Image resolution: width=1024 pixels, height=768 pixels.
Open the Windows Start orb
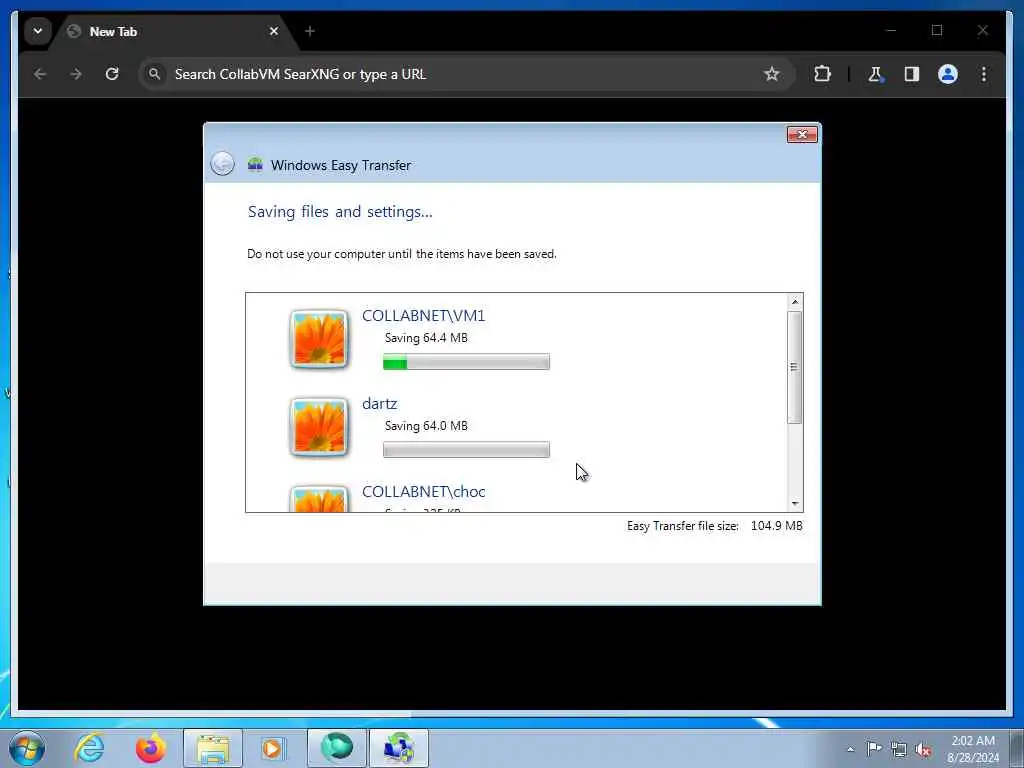(27, 748)
